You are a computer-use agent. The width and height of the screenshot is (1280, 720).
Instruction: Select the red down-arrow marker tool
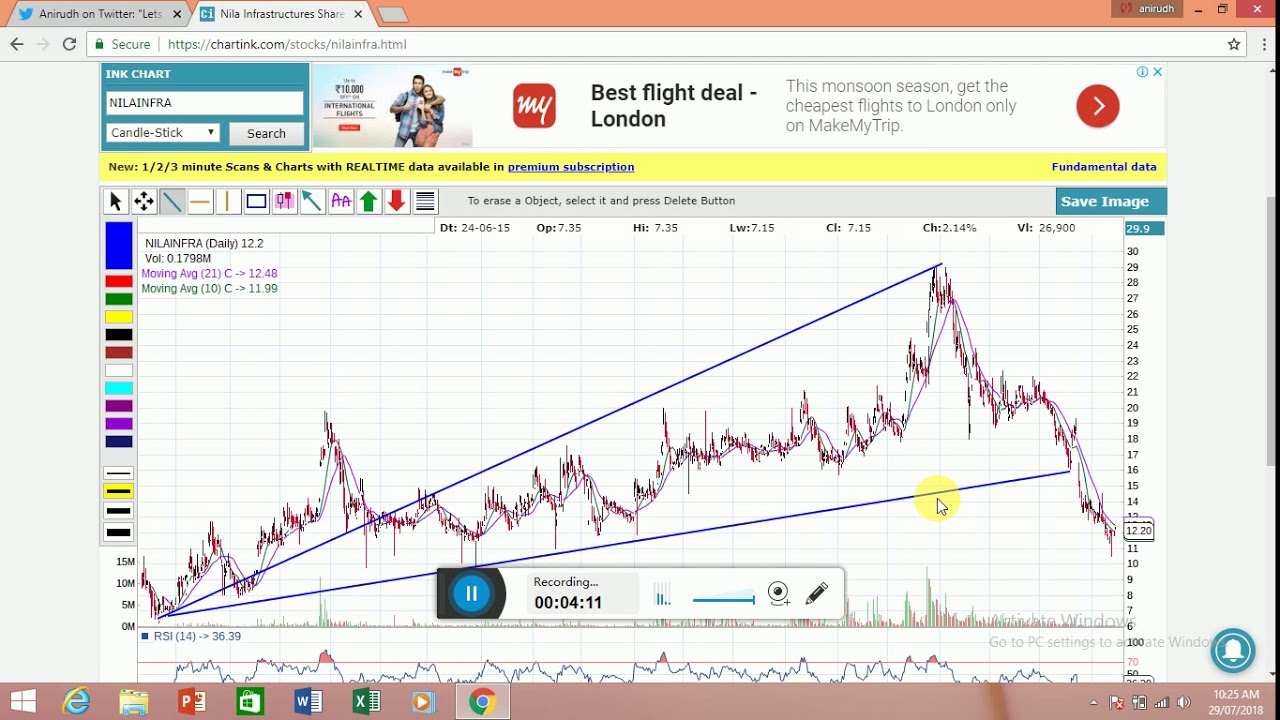397,202
